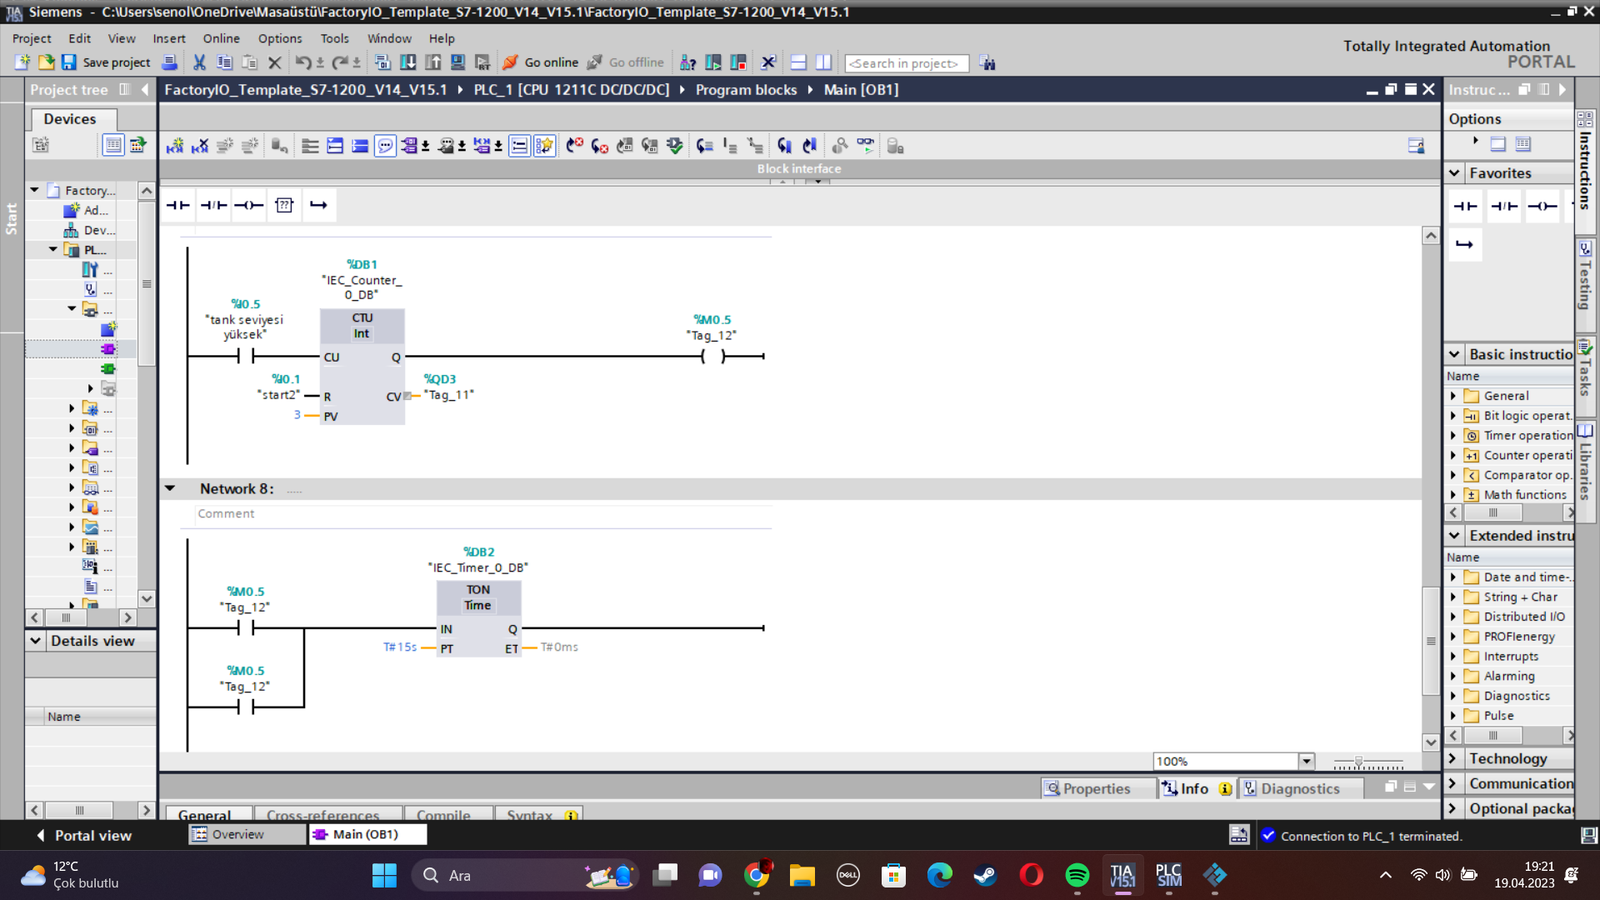1600x900 pixels.
Task: Insert an output coil from the favorites bar
Action: click(249, 205)
